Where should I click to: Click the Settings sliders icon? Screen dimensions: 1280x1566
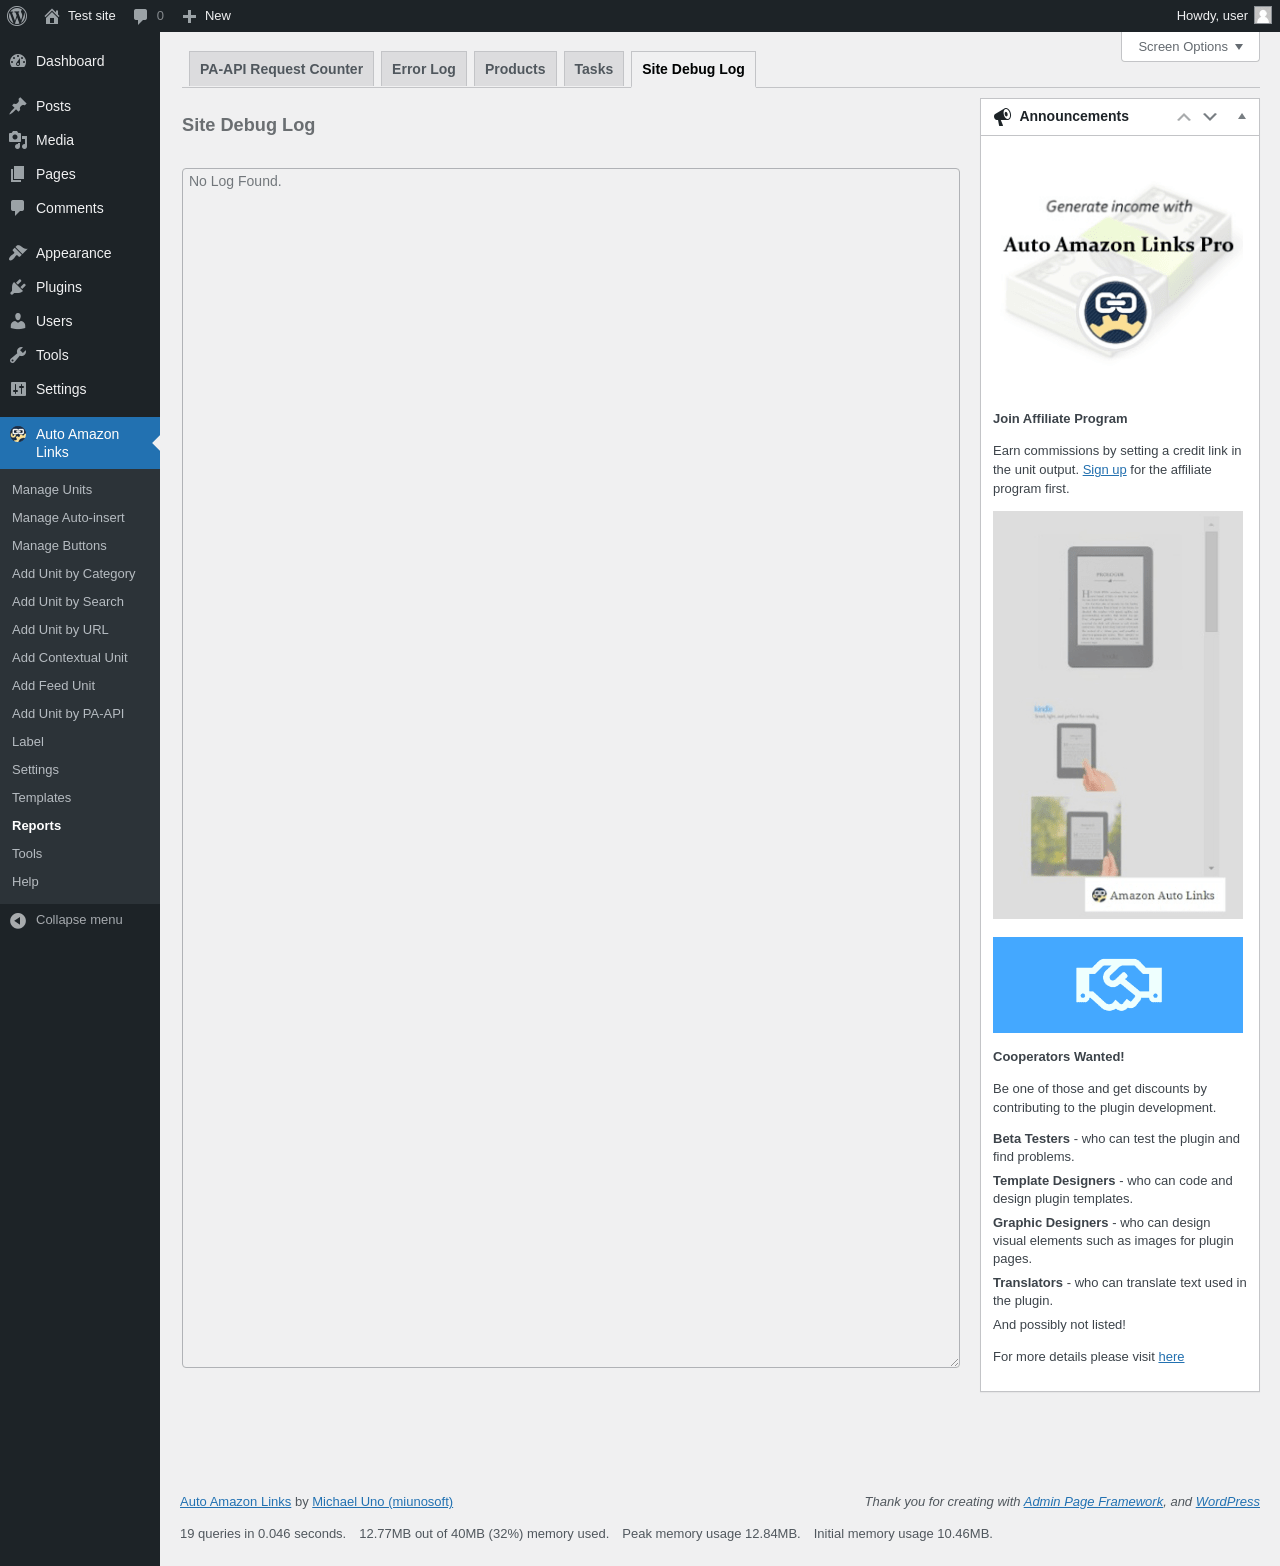coord(18,389)
